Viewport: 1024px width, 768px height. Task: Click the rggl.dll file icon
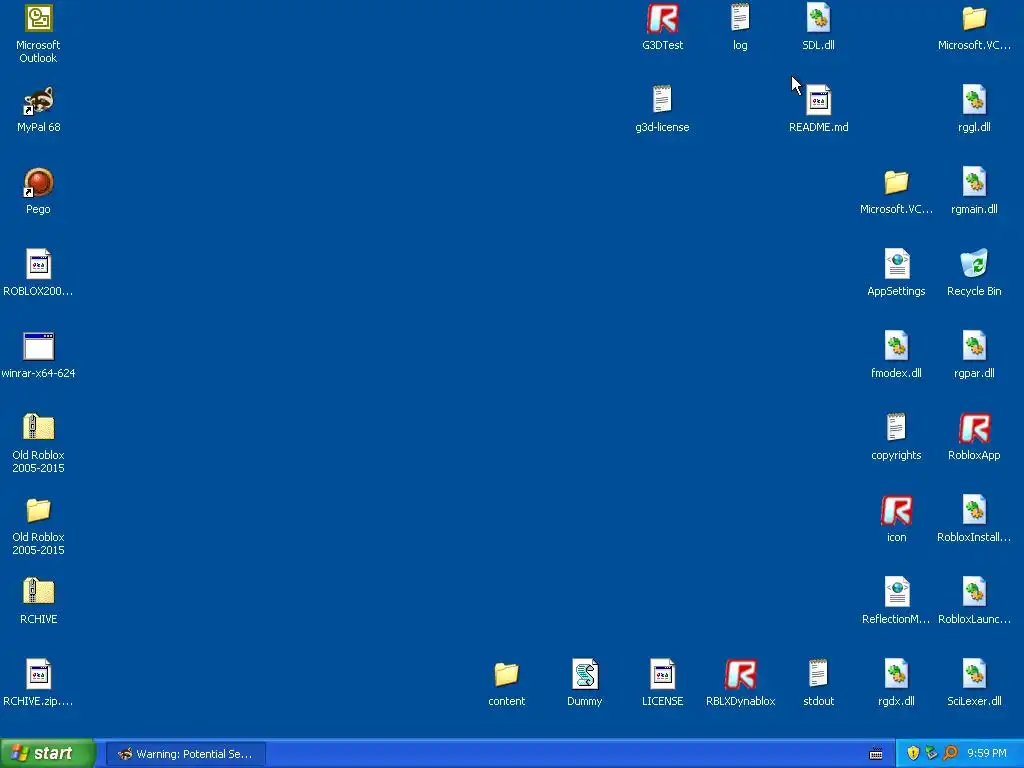click(974, 100)
